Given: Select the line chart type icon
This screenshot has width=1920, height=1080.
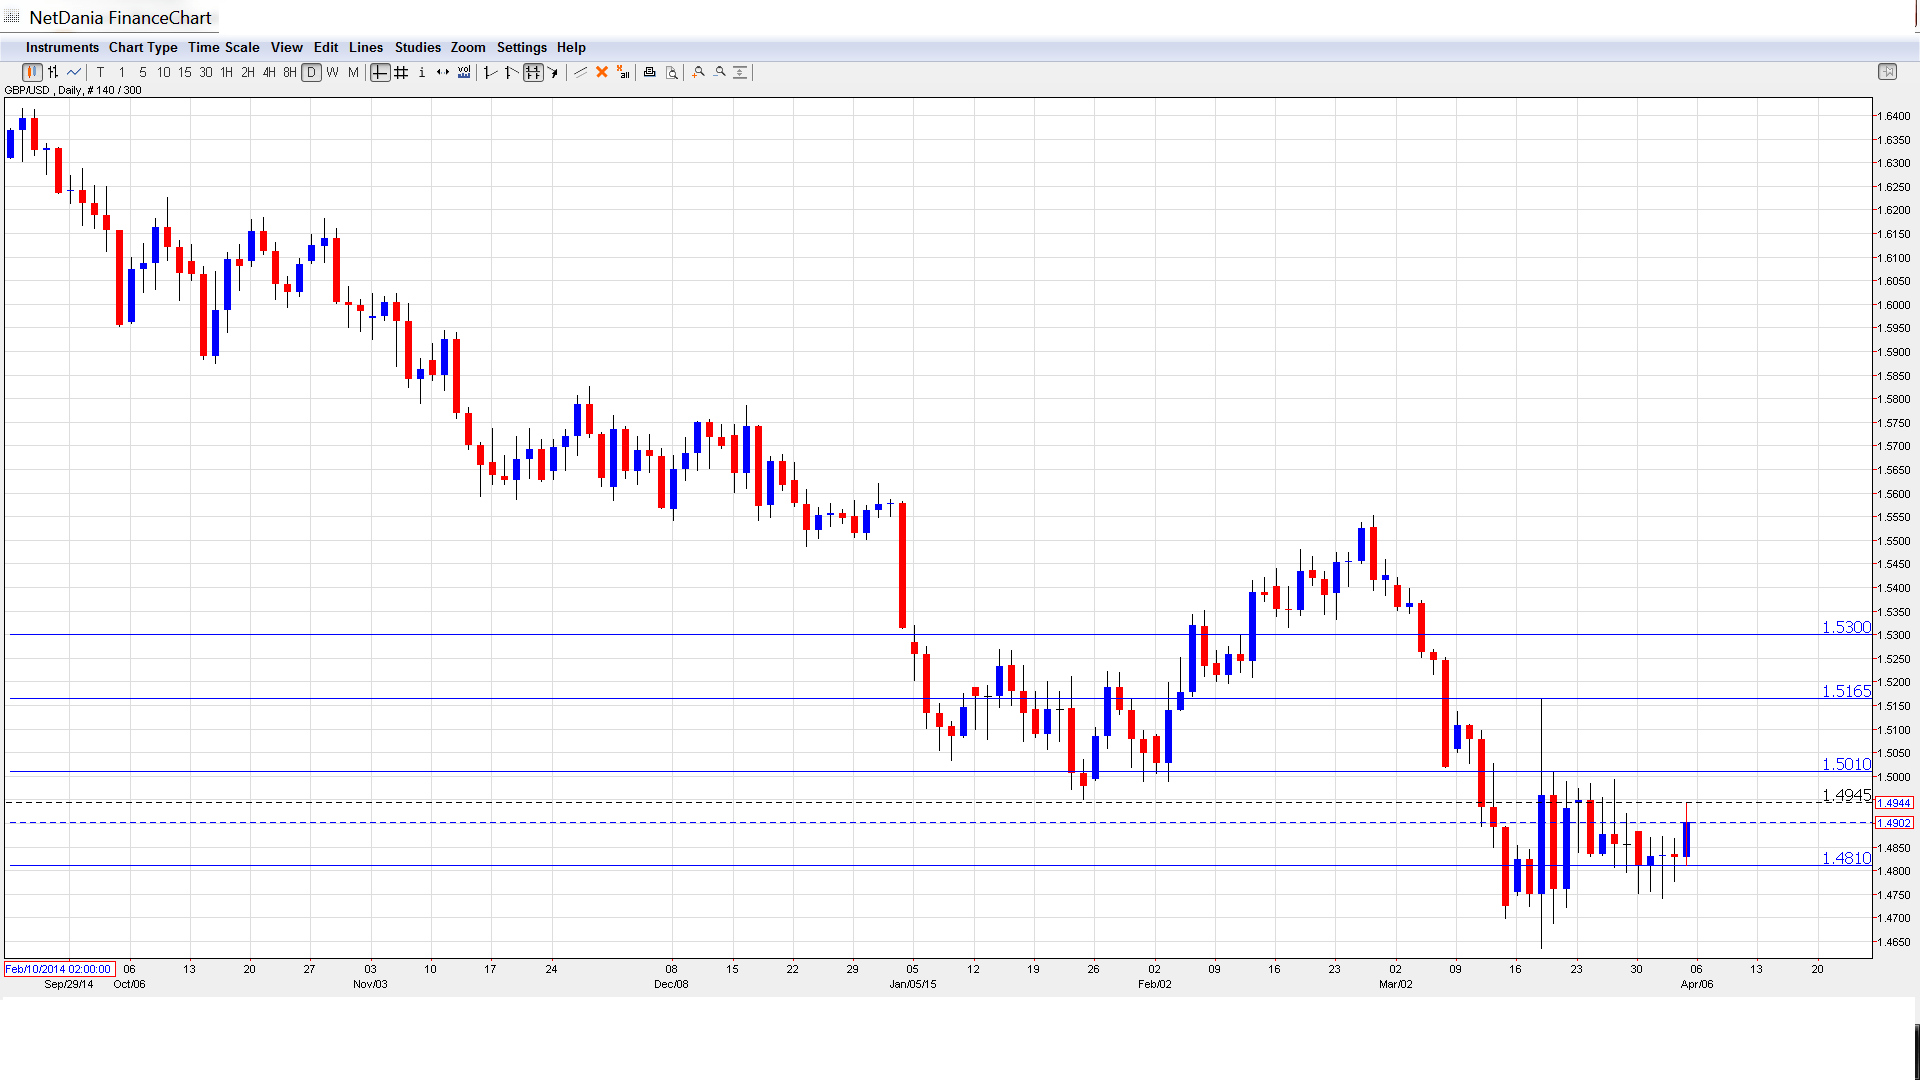Looking at the screenshot, I should (x=74, y=72).
